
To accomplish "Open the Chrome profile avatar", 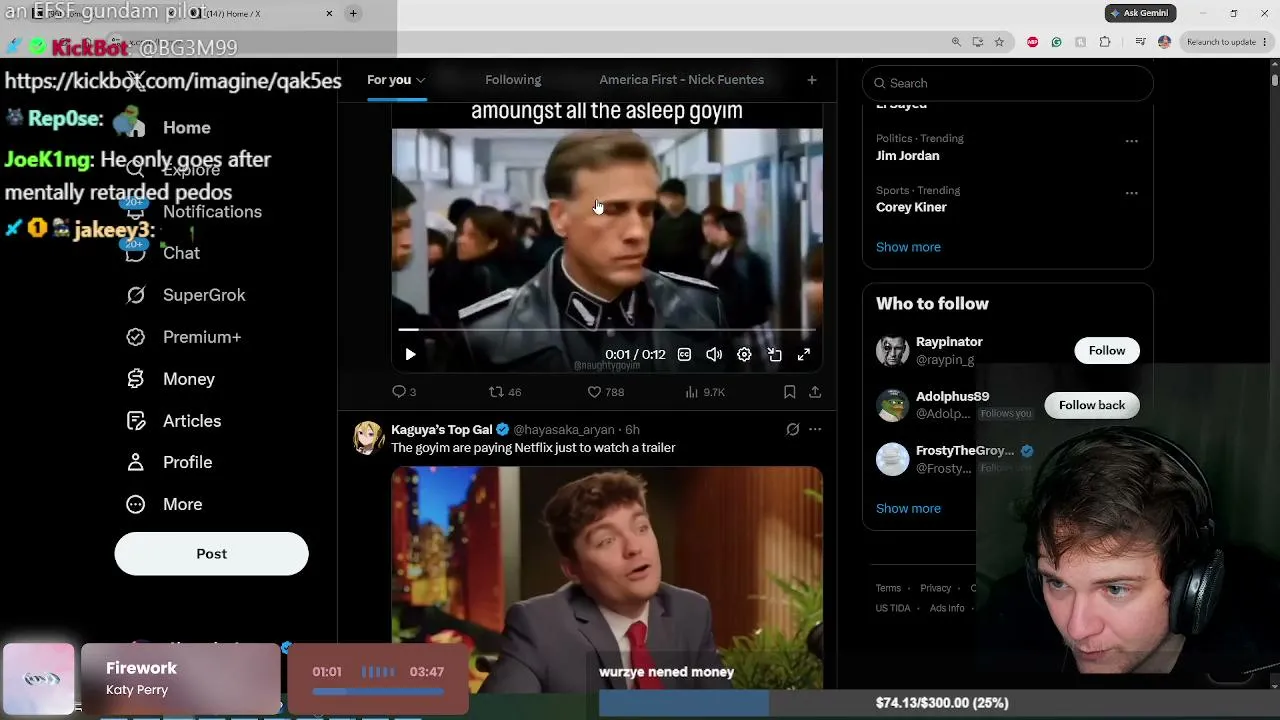I will click(1164, 42).
